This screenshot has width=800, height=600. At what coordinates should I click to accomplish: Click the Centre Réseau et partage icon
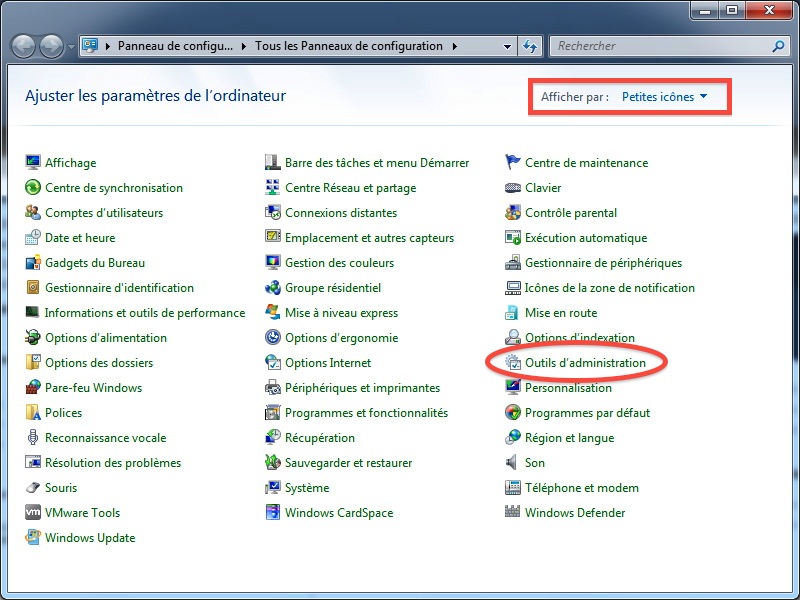coord(272,187)
